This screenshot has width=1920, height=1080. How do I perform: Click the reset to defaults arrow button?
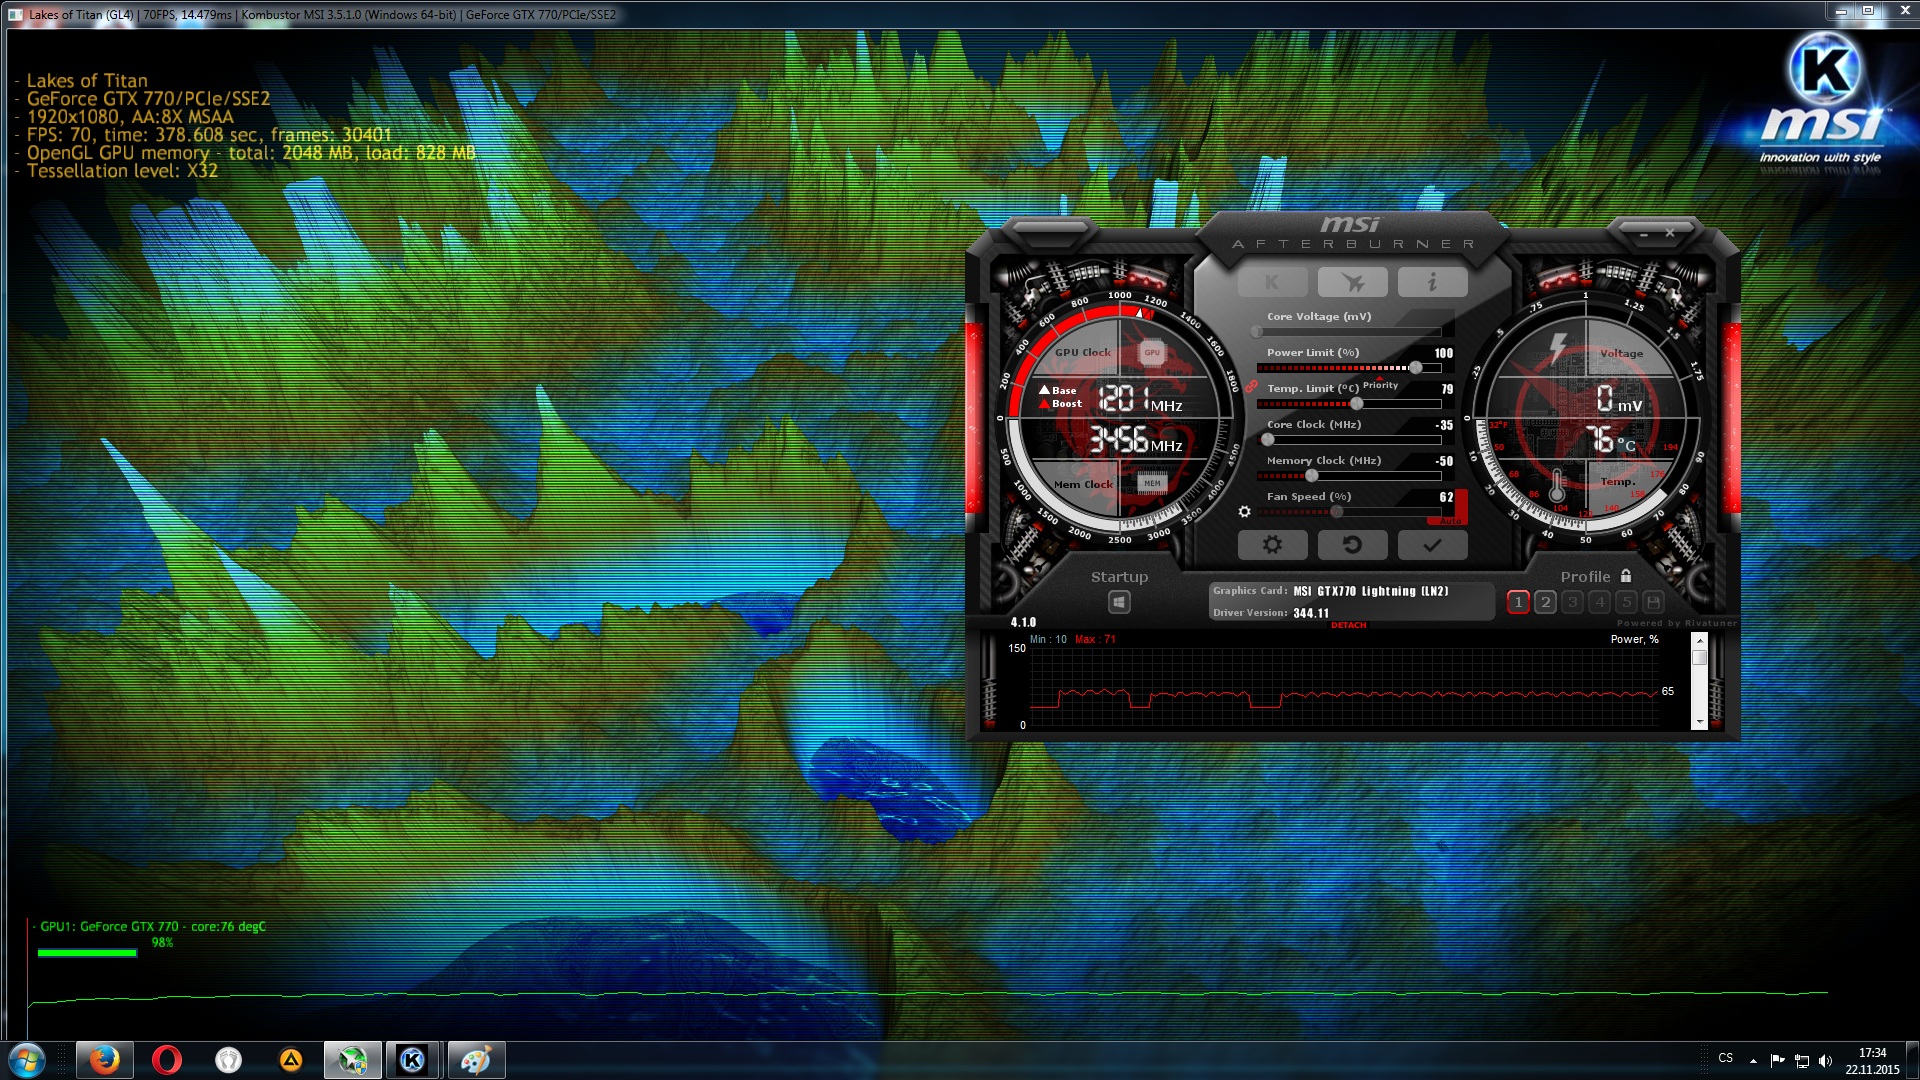pyautogui.click(x=1352, y=545)
